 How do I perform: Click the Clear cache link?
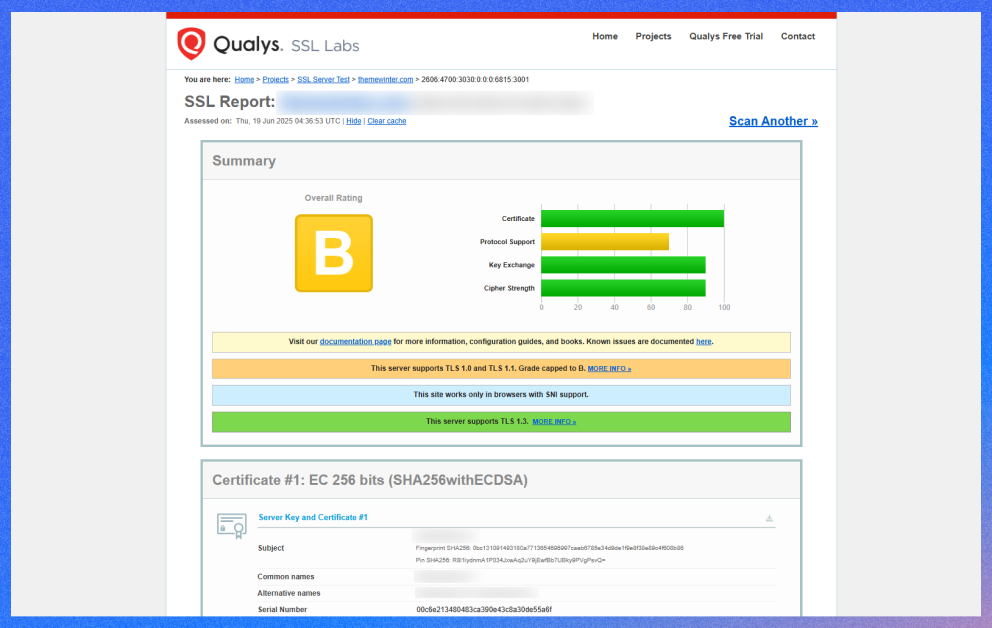tap(387, 121)
